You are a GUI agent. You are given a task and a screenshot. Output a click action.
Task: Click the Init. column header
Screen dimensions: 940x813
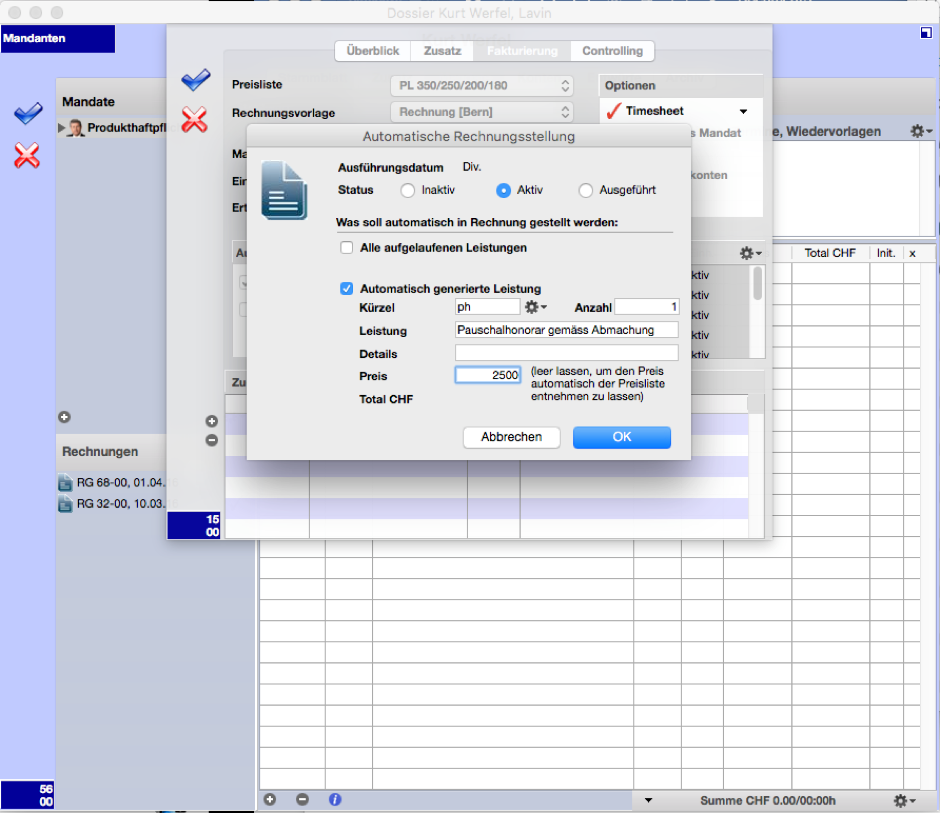pyautogui.click(x=885, y=253)
